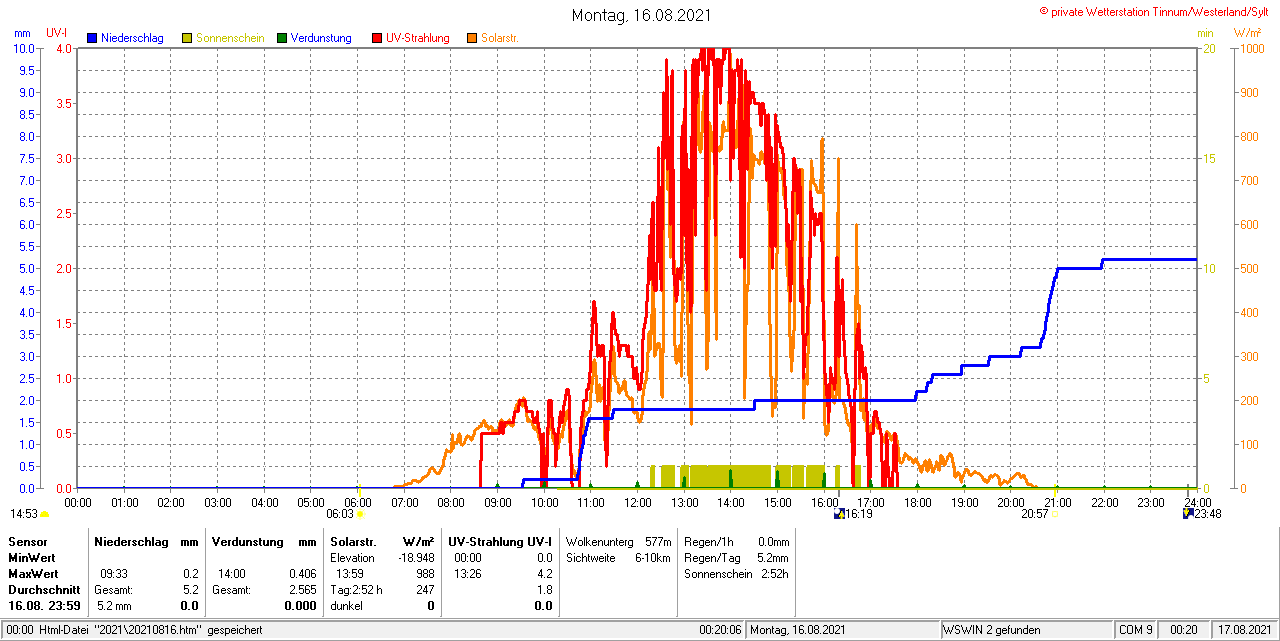The image size is (1280, 641).
Task: Click the MinWert row label
Action: click(x=31, y=558)
